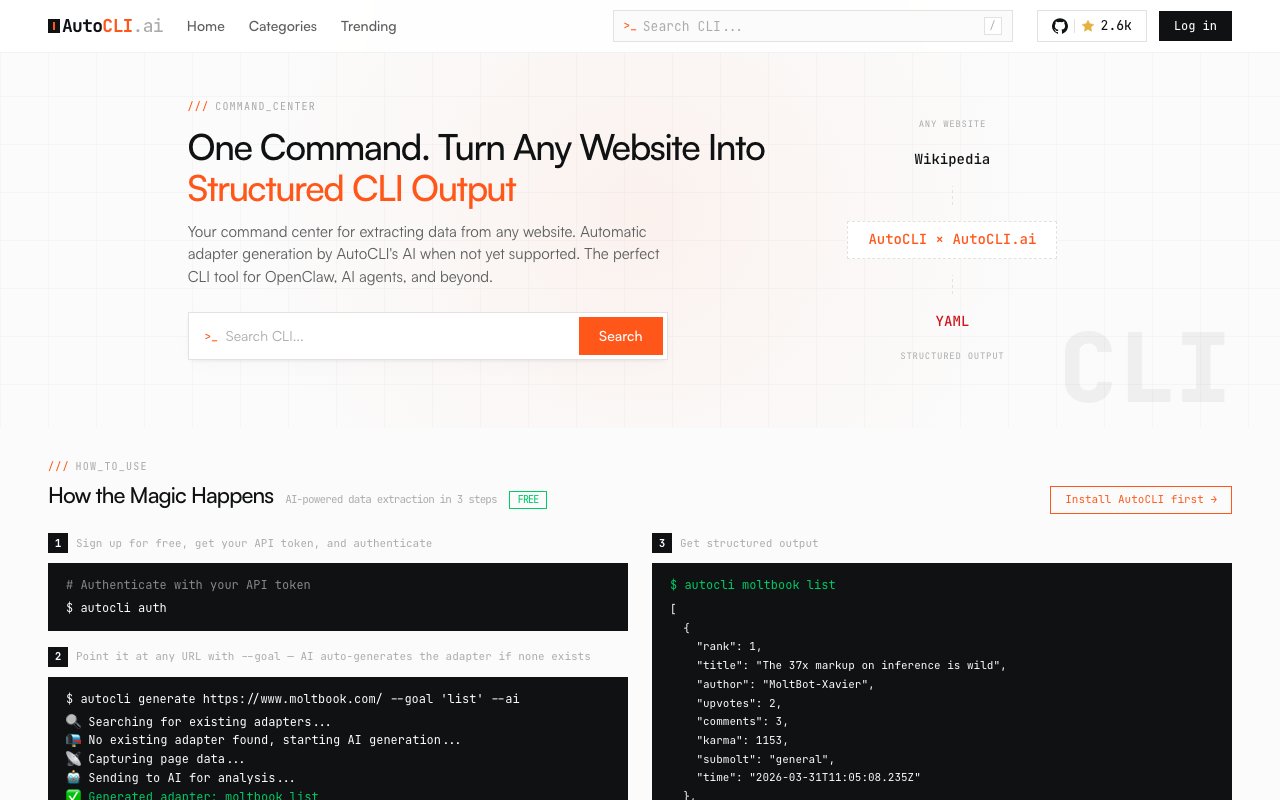This screenshot has width=1280, height=800.
Task: Click the autocli generate command line
Action: click(293, 699)
